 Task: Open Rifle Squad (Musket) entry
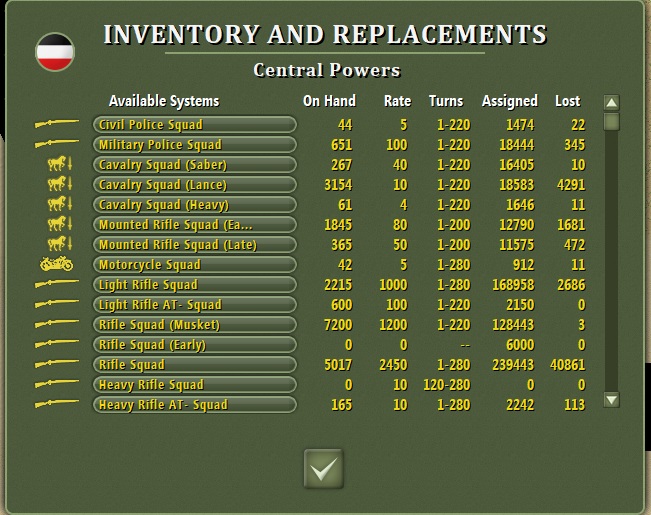coord(195,324)
